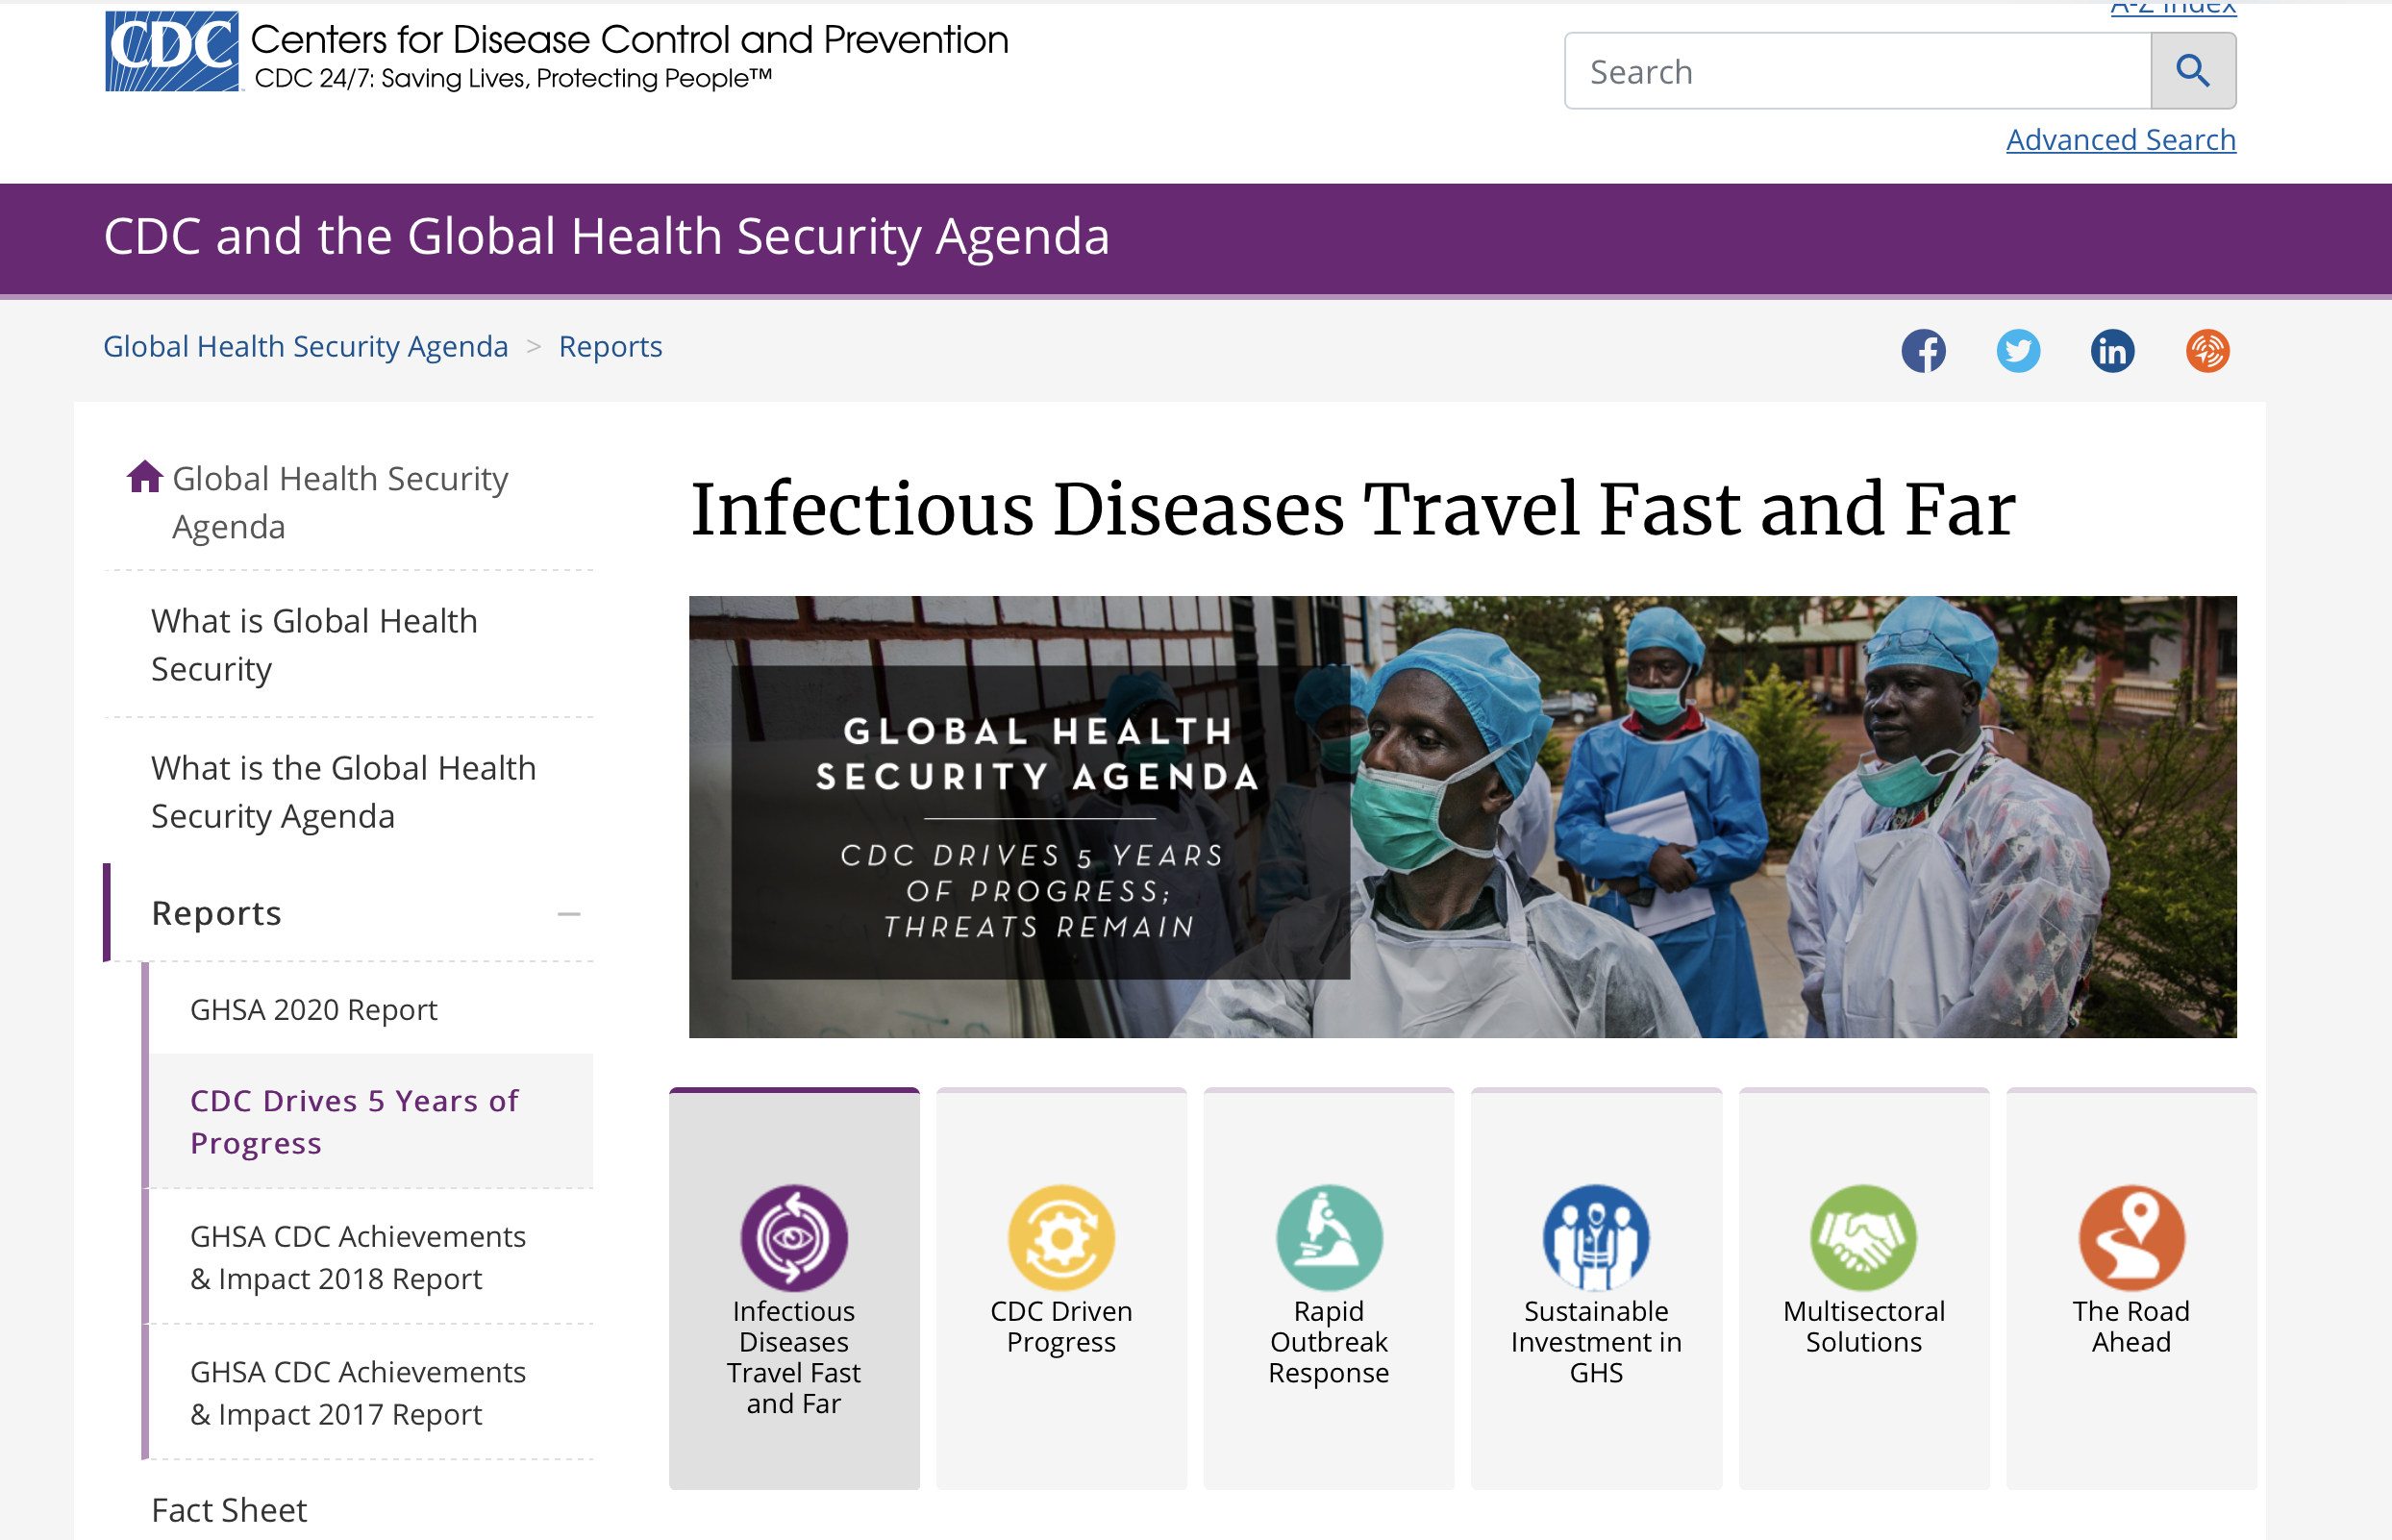Click Centers for Disease Control and Prevention title
2392x1540 pixels.
point(629,40)
